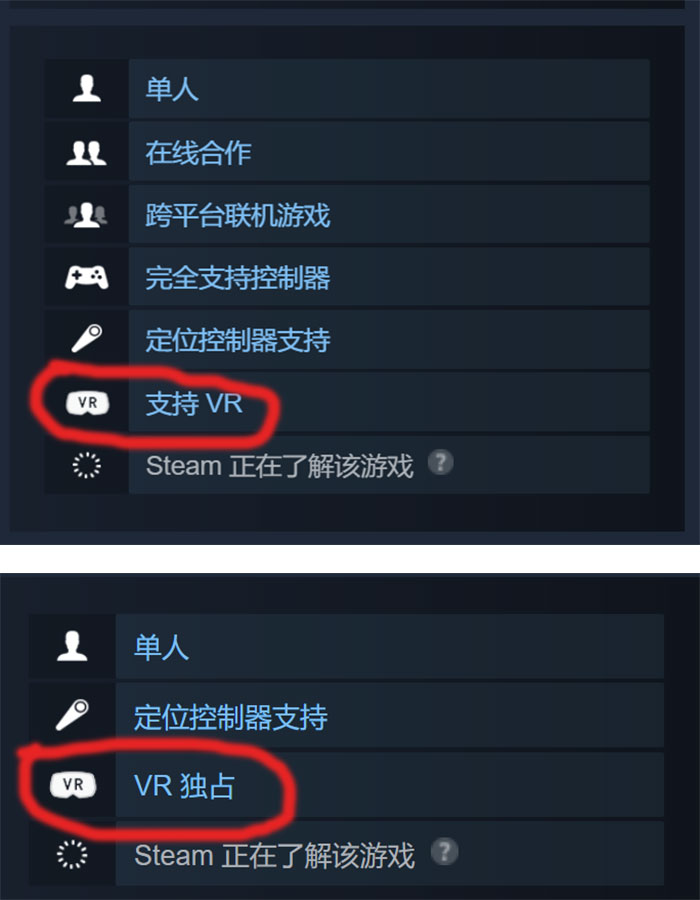Open the VR 独占 feature link
This screenshot has width=700, height=900.
point(184,785)
